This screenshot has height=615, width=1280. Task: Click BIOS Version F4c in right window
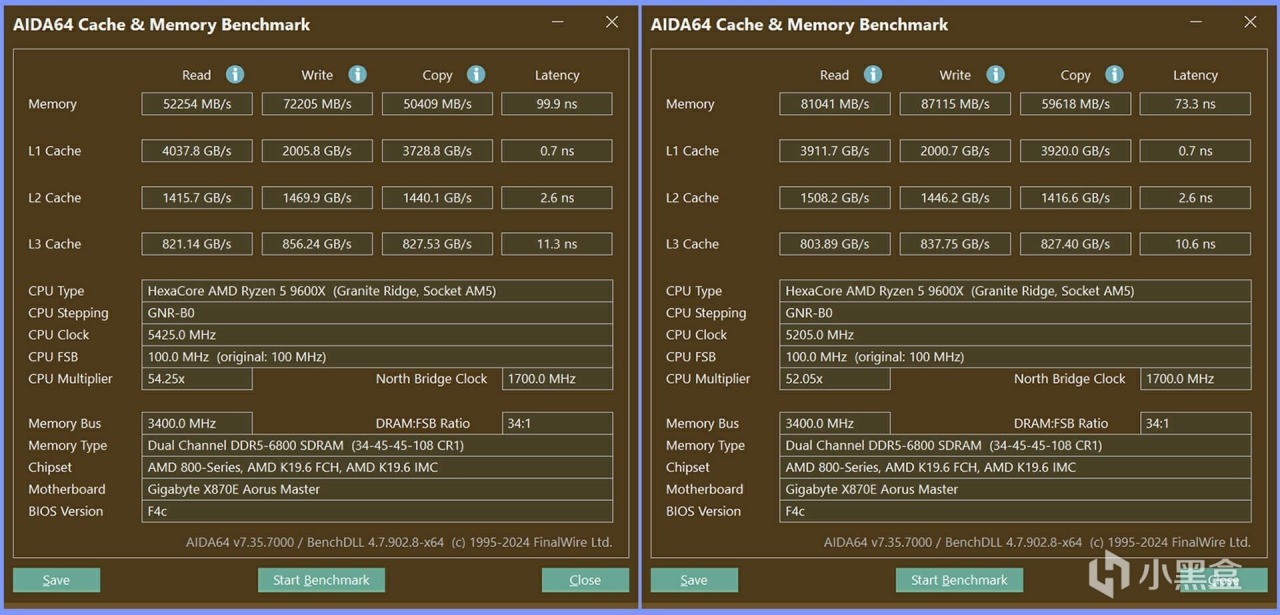click(x=1015, y=512)
